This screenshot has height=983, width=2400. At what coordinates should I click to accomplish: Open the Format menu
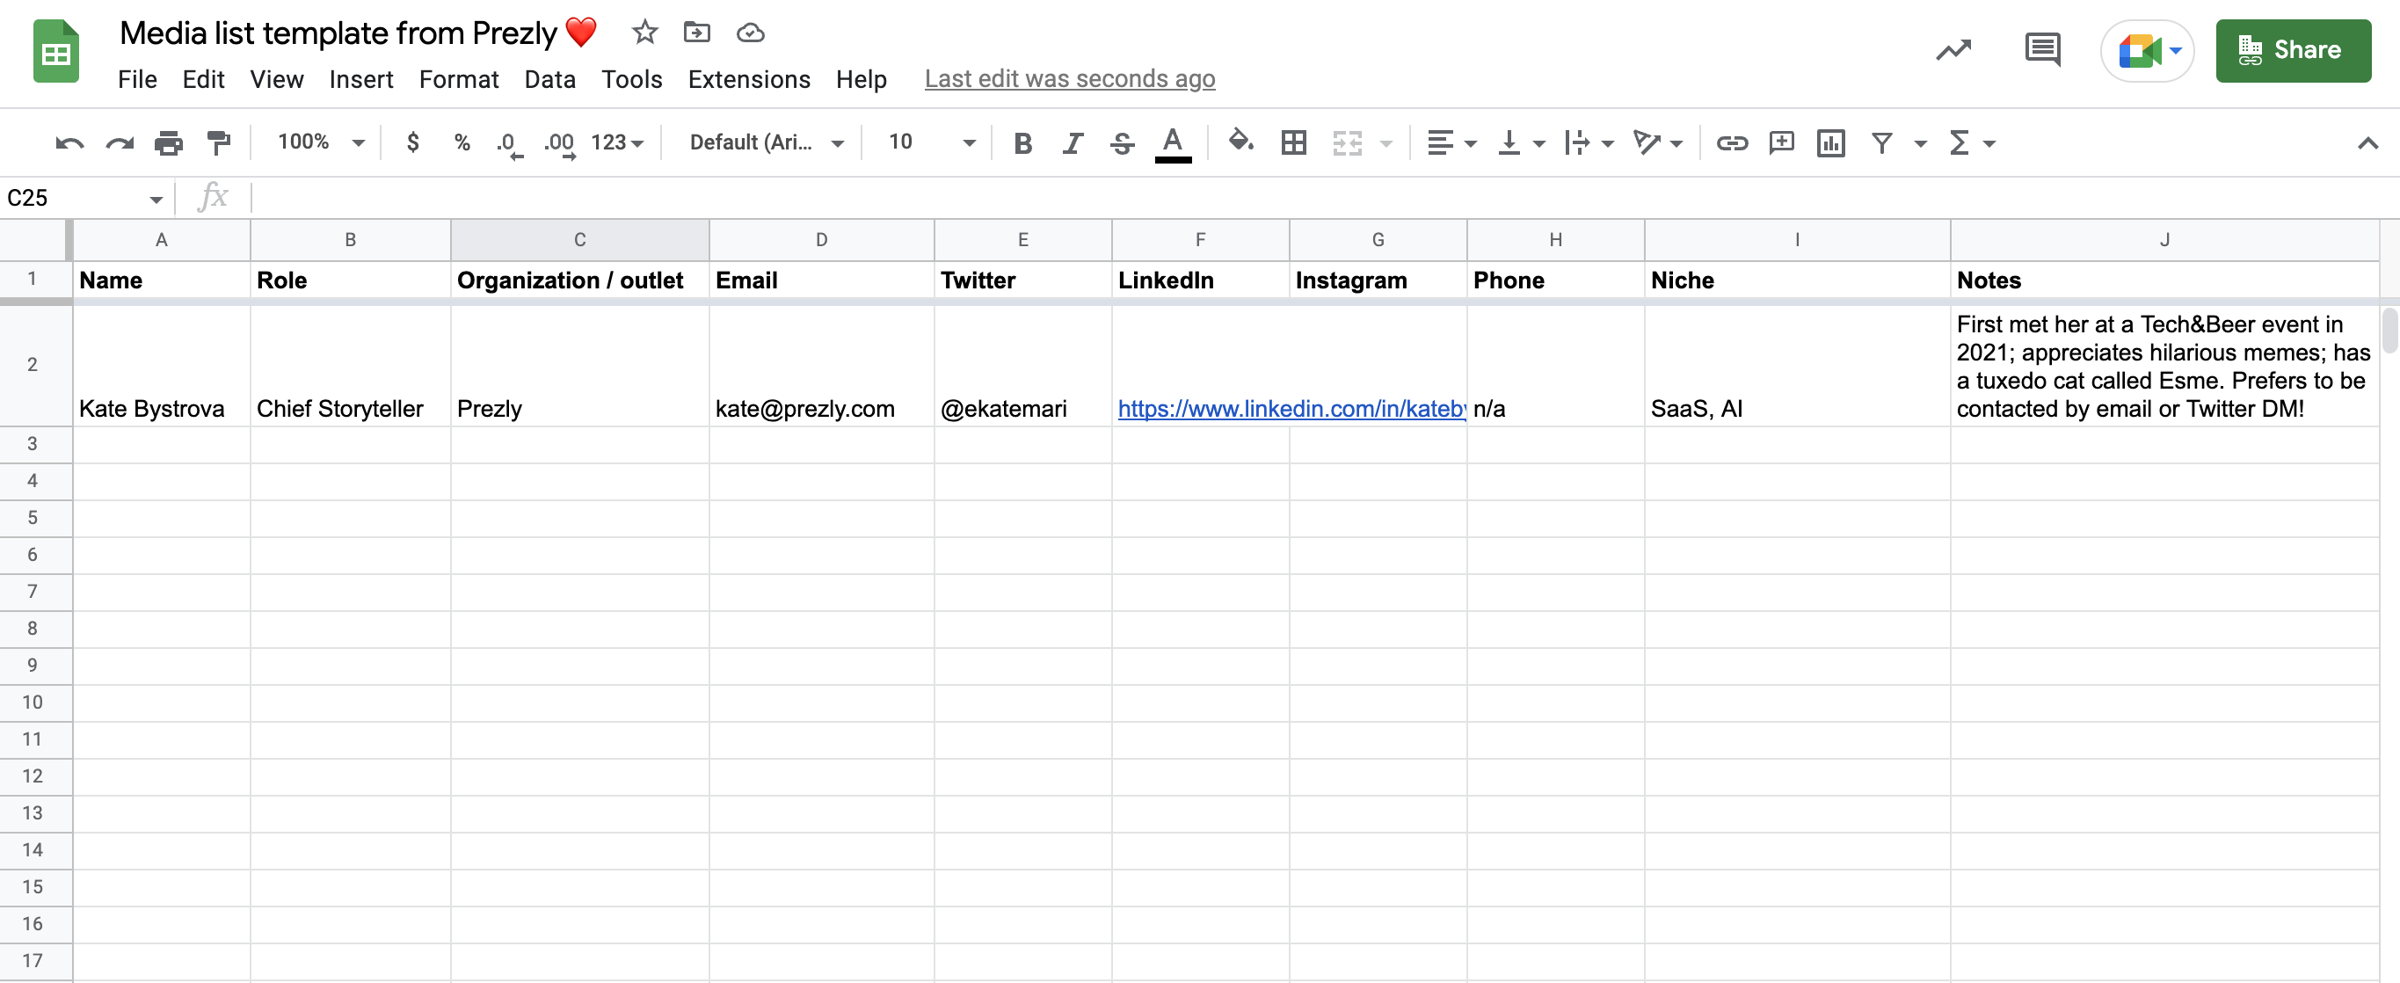(459, 79)
